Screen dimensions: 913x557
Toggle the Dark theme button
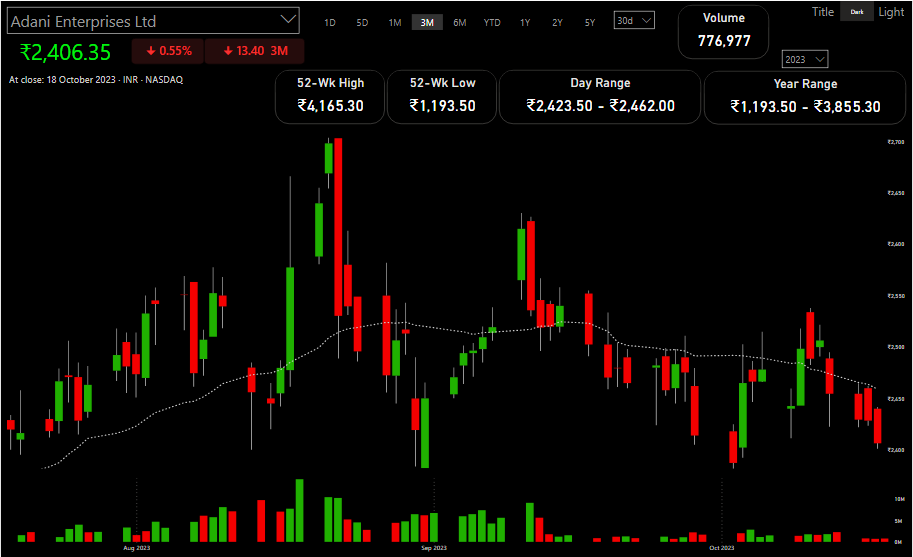[x=855, y=12]
